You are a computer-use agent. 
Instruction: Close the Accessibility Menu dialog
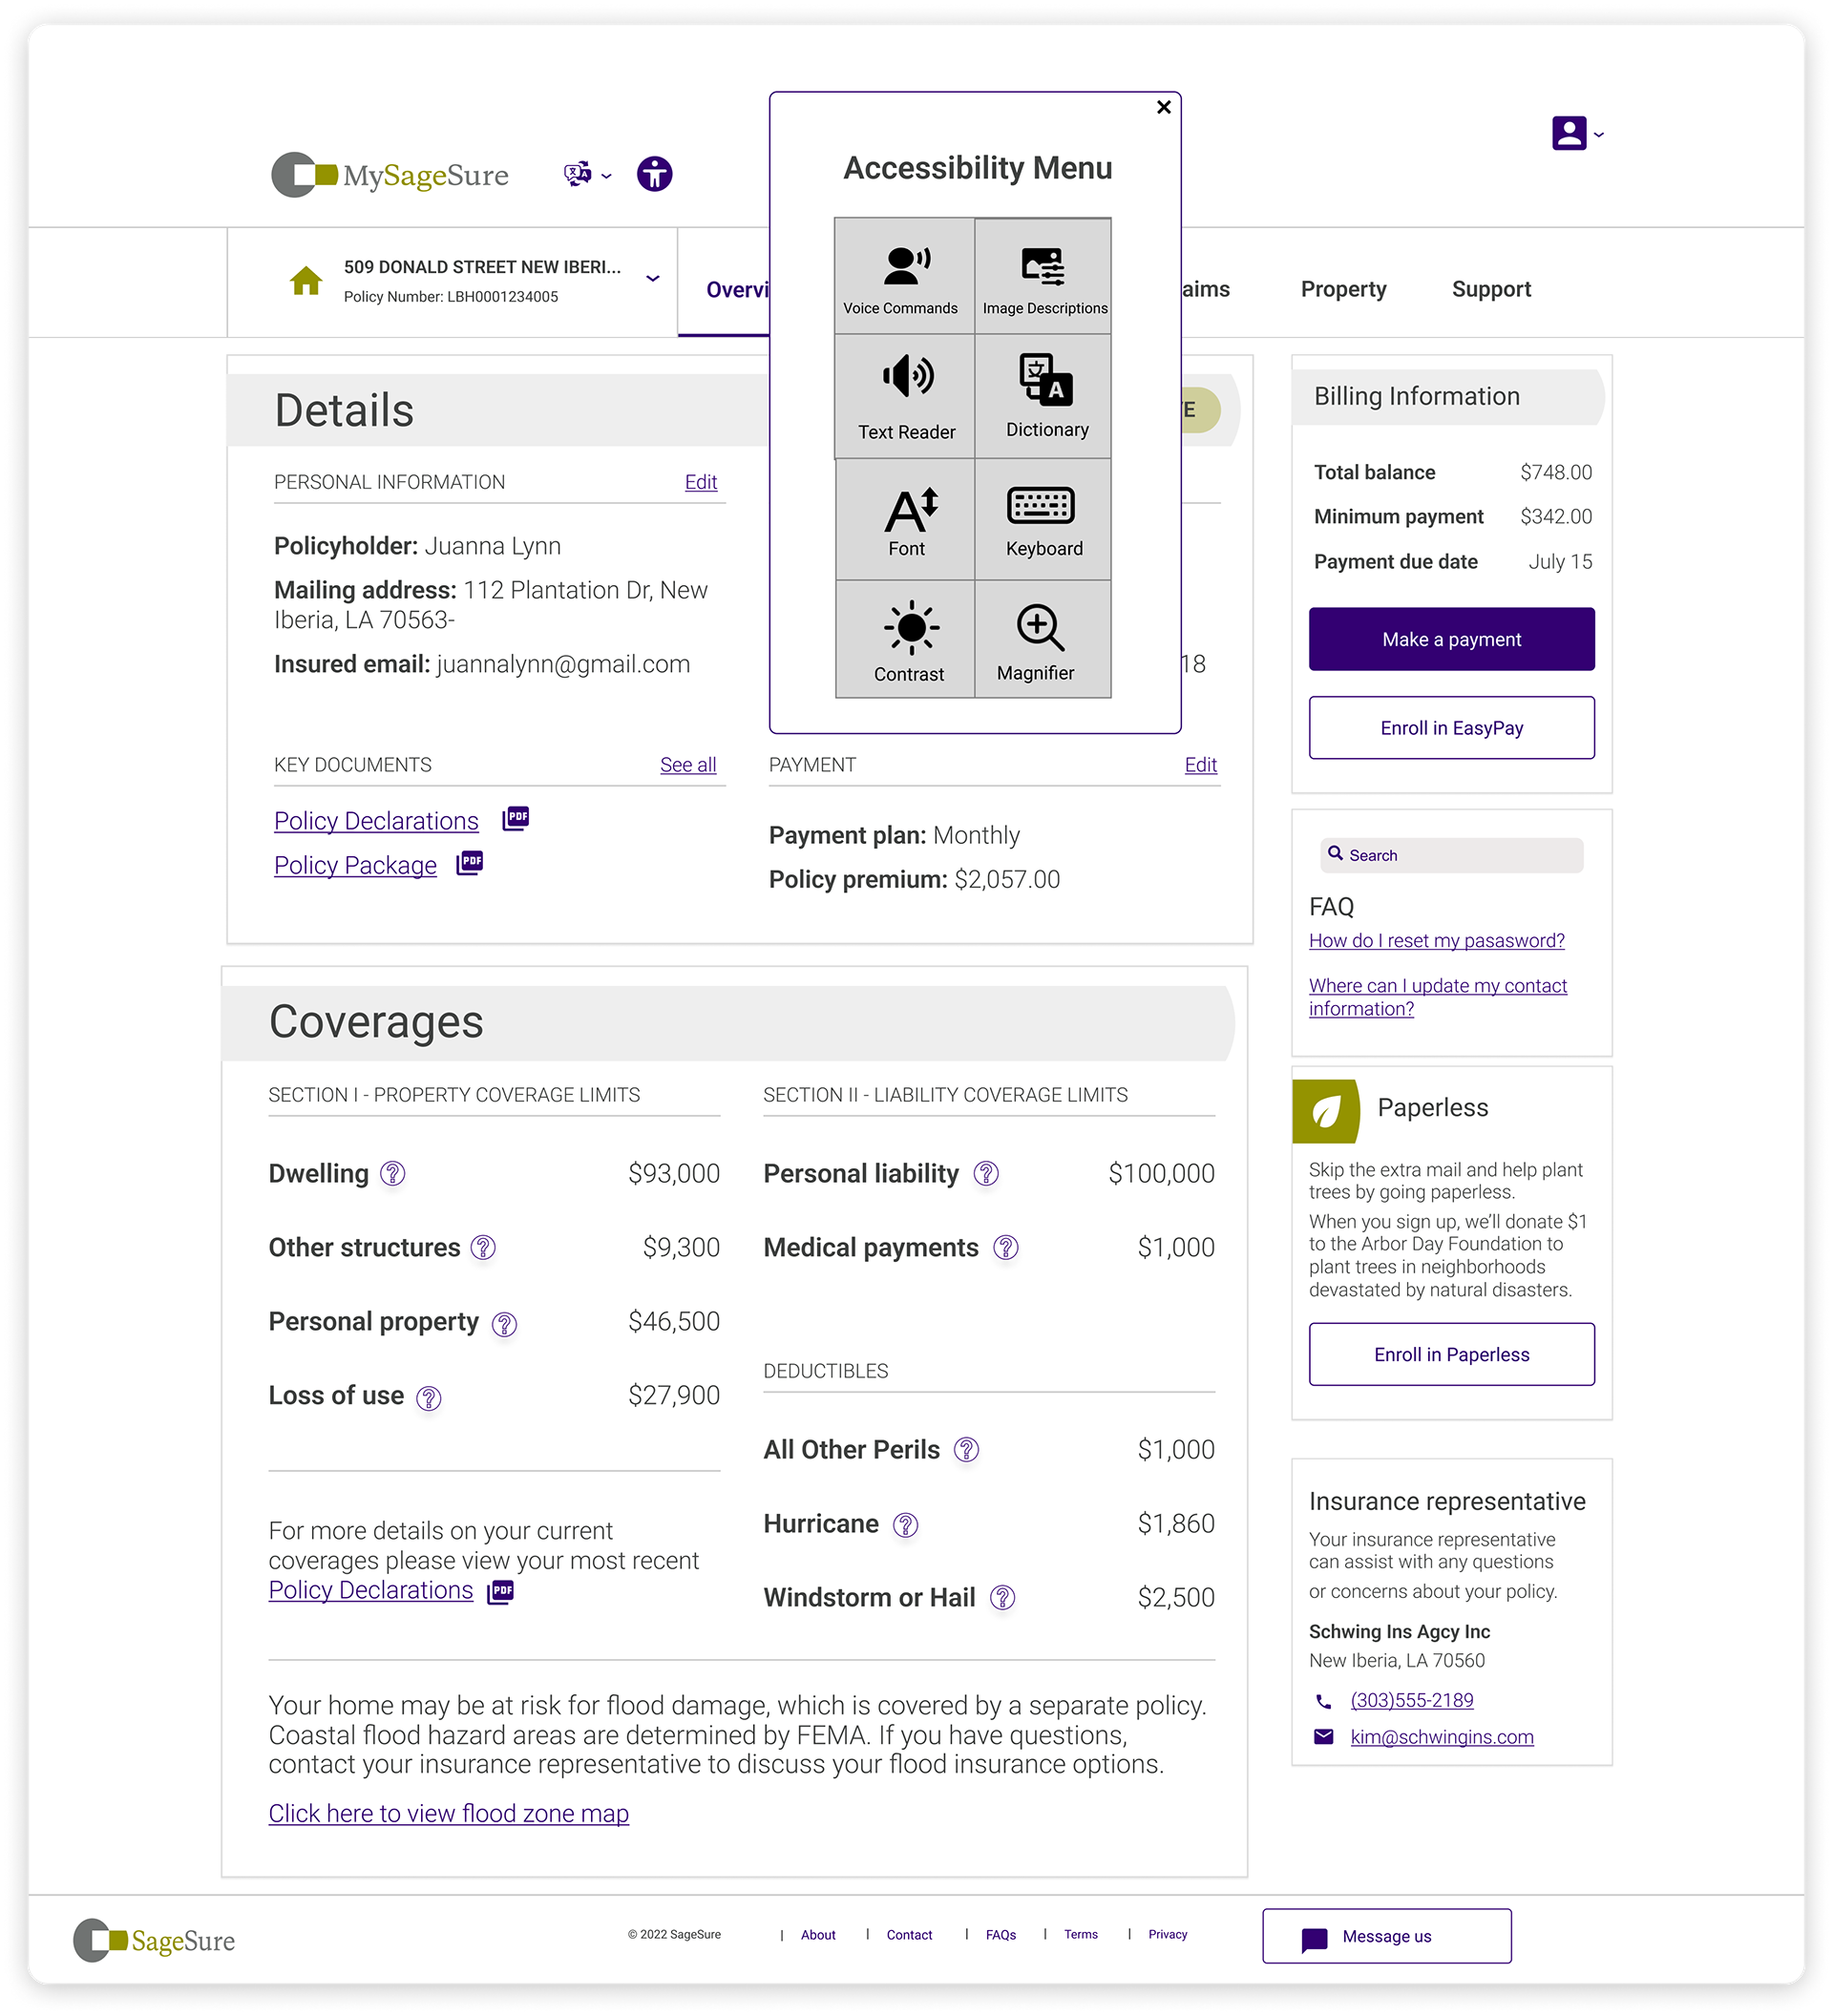coord(1163,107)
